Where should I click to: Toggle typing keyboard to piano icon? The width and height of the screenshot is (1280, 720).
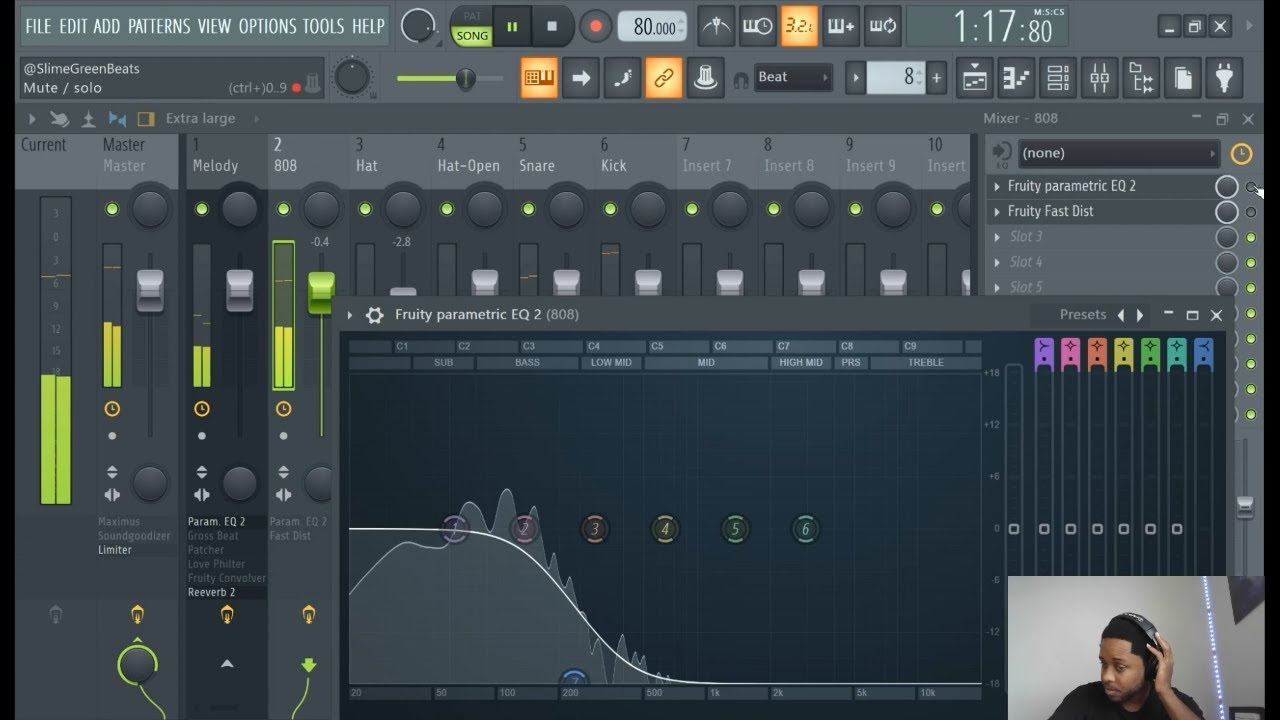[539, 78]
